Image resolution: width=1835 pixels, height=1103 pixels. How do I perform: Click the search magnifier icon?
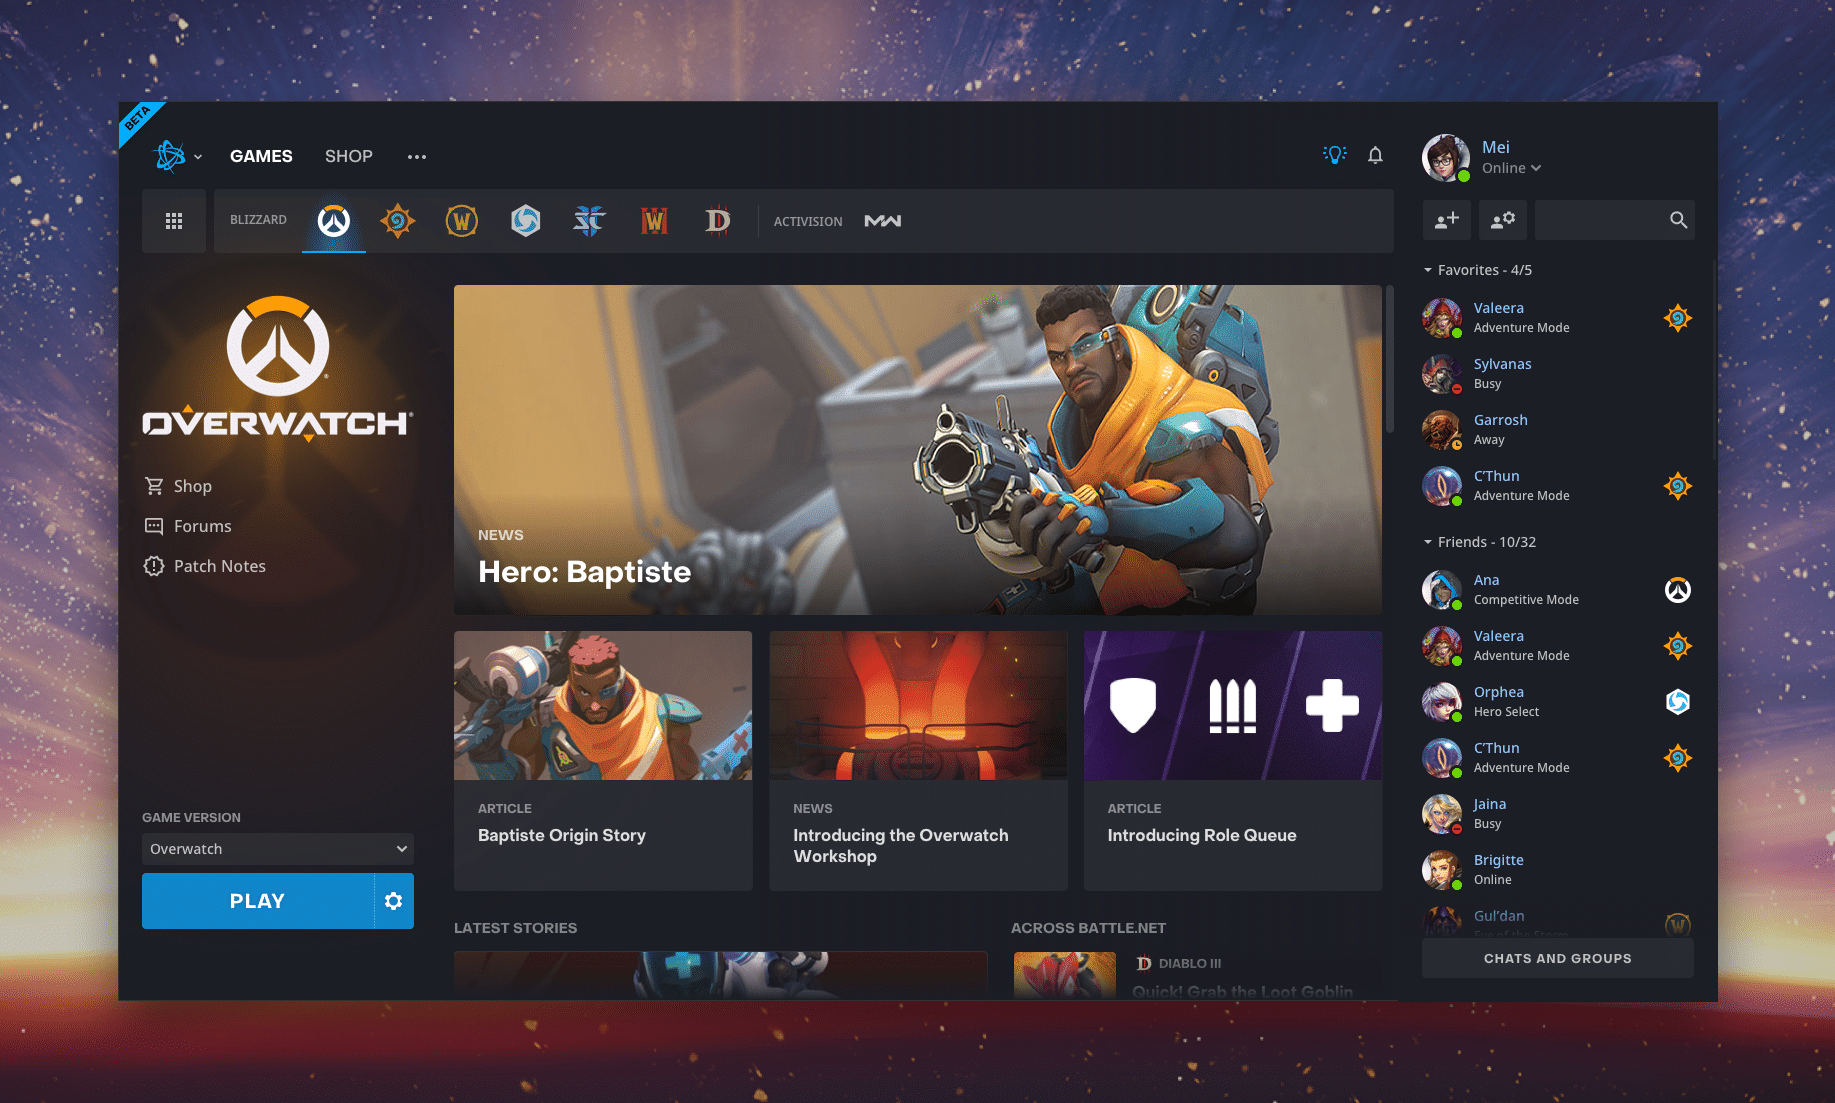1679,220
